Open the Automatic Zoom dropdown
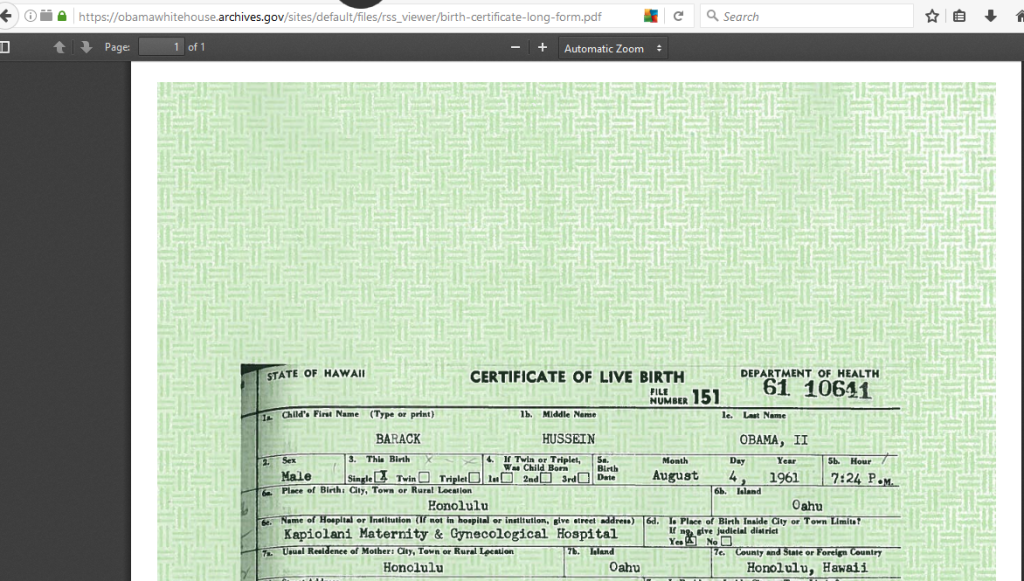Viewport: 1024px width, 581px height. point(612,48)
